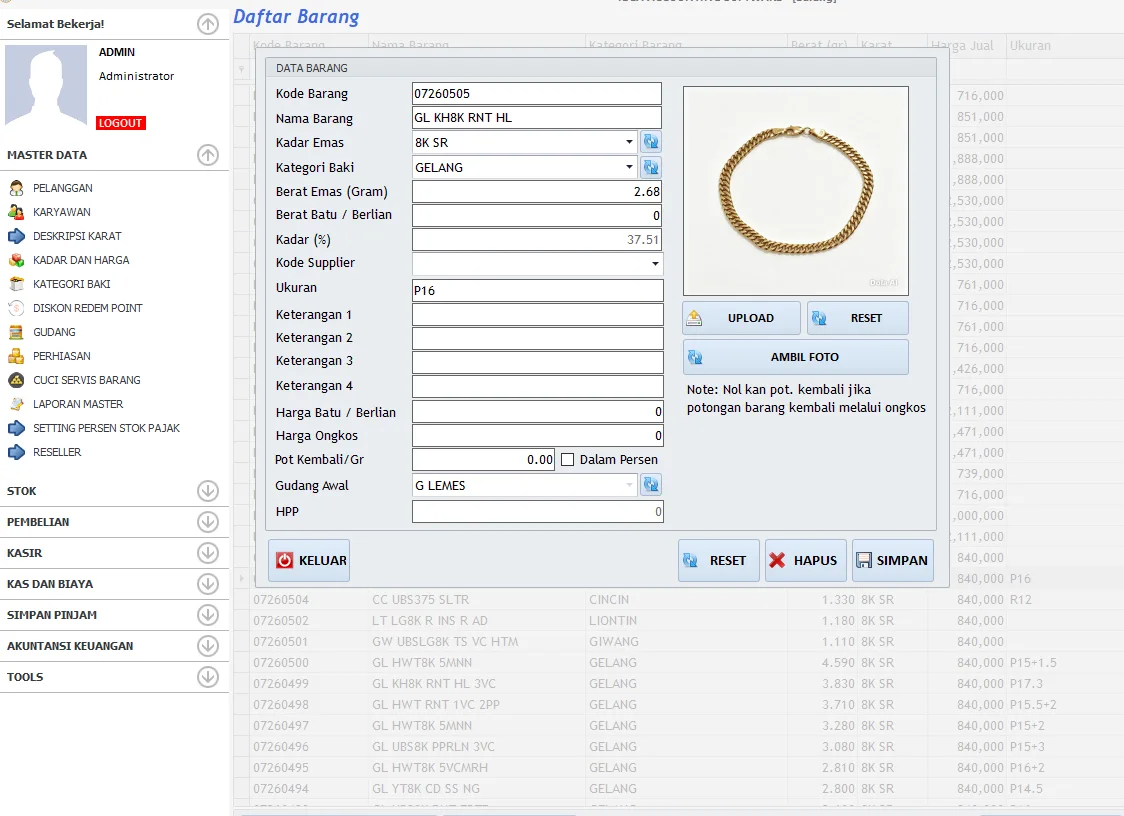Click the HAPUS button
1124x816 pixels.
pyautogui.click(x=805, y=561)
